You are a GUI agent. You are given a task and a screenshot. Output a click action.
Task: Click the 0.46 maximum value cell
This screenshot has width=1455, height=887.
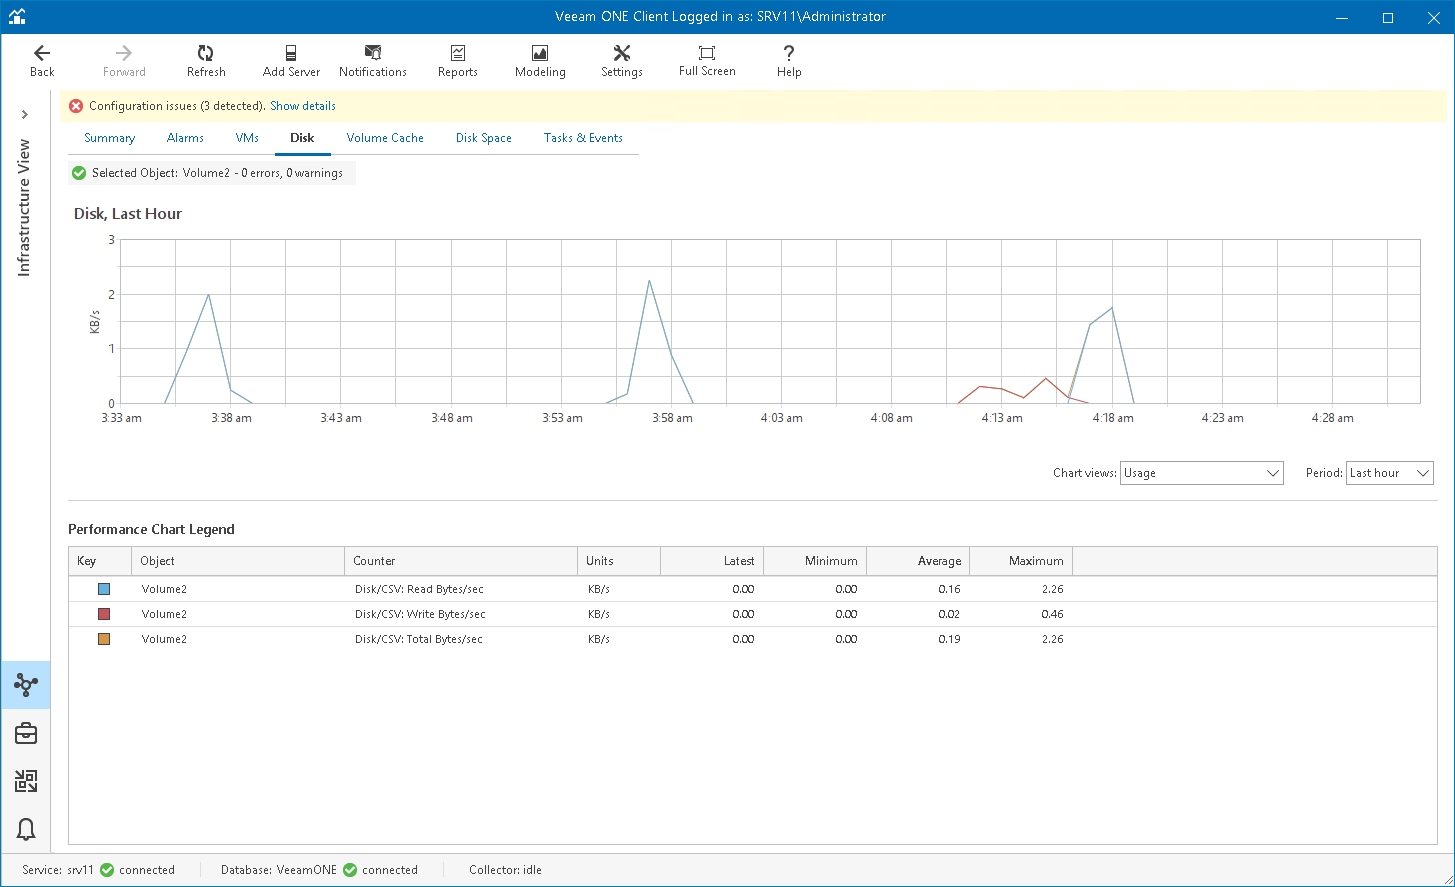coord(1051,614)
